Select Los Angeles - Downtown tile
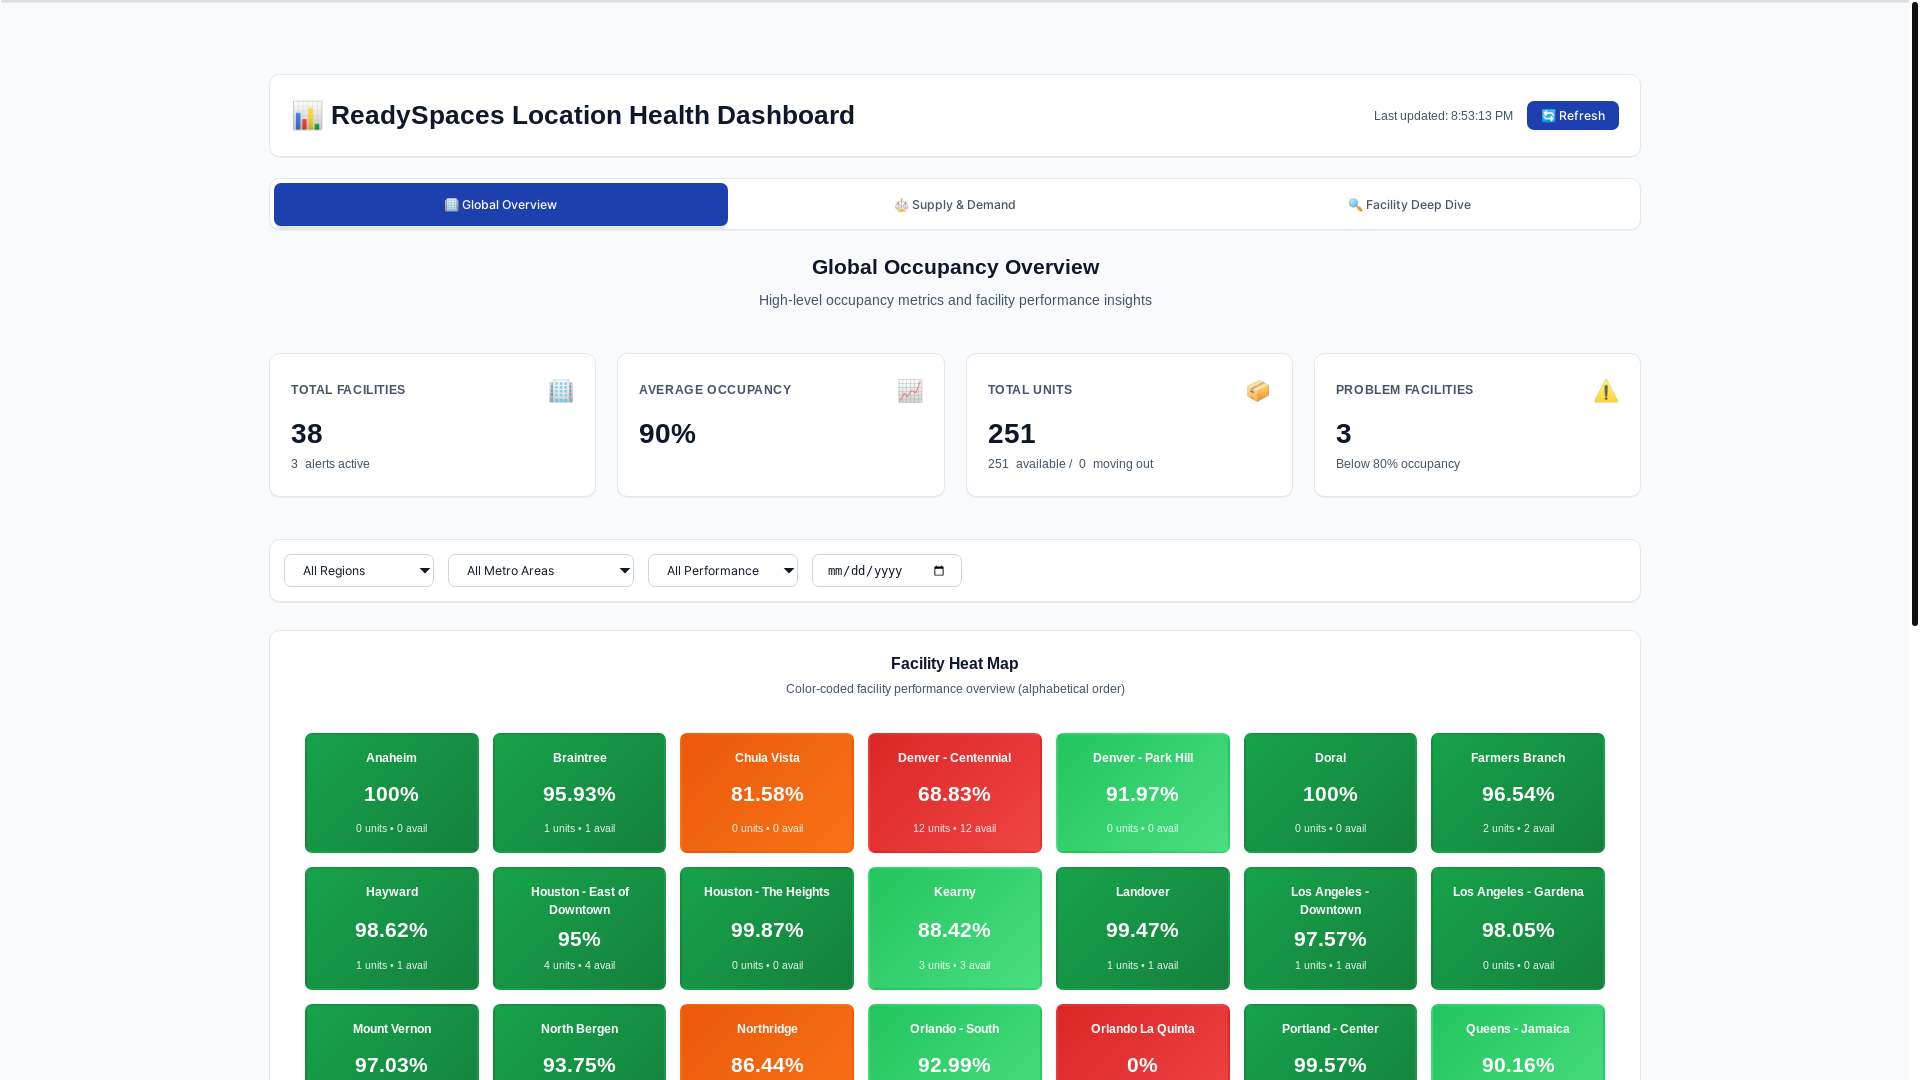The width and height of the screenshot is (1920, 1080). (1330, 928)
